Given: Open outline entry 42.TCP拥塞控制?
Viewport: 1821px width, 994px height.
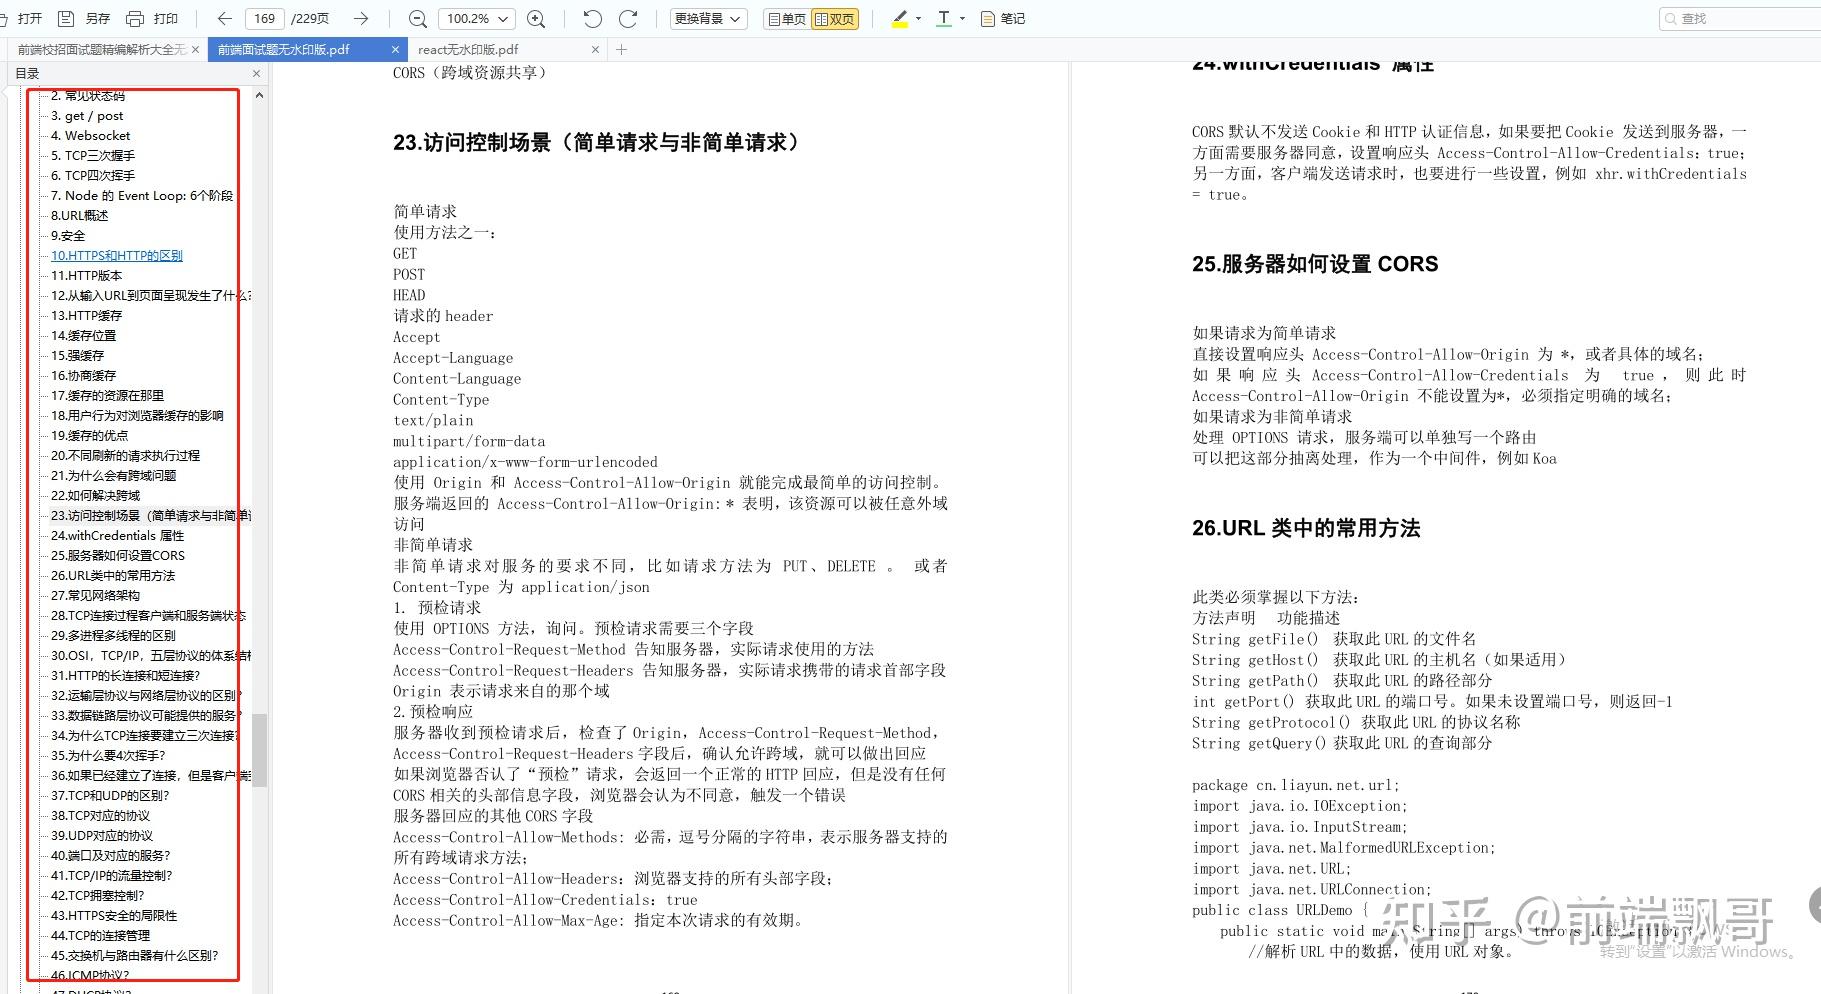Looking at the screenshot, I should 97,896.
